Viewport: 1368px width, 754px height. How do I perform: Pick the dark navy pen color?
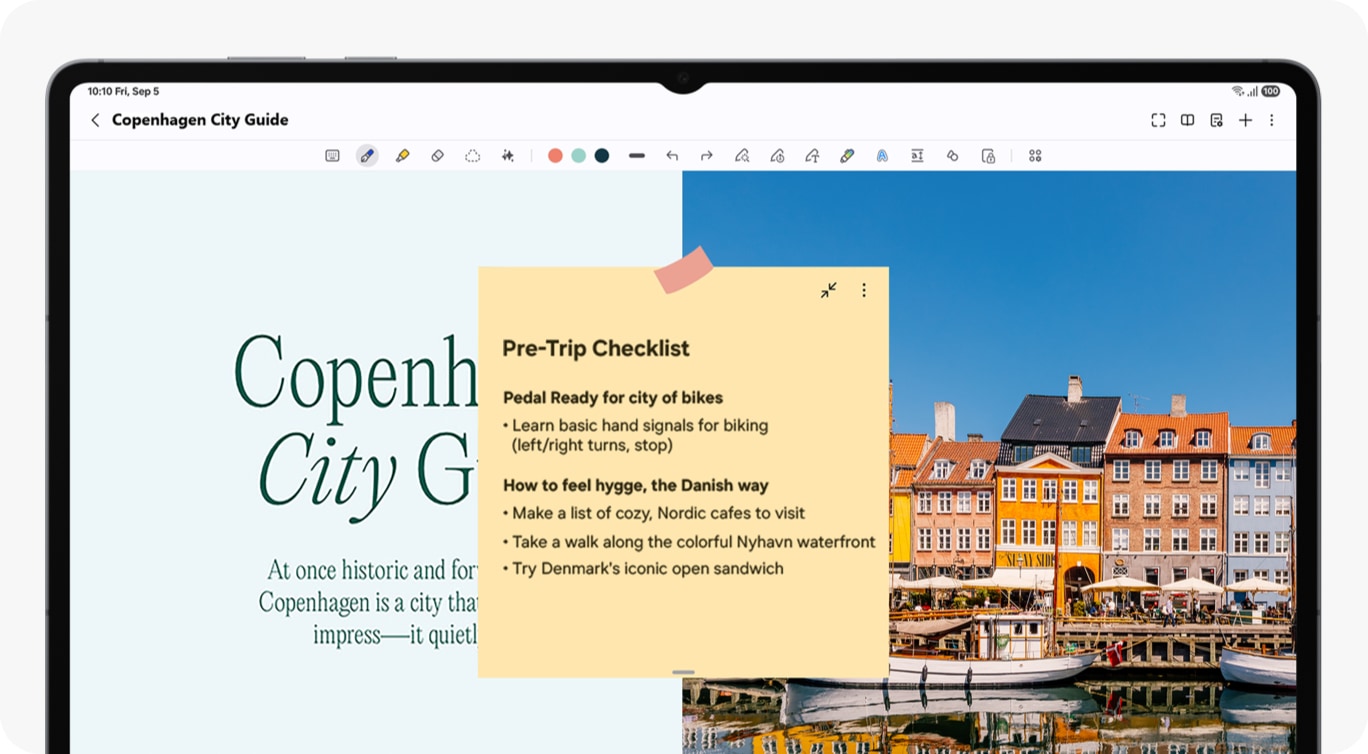pos(602,156)
